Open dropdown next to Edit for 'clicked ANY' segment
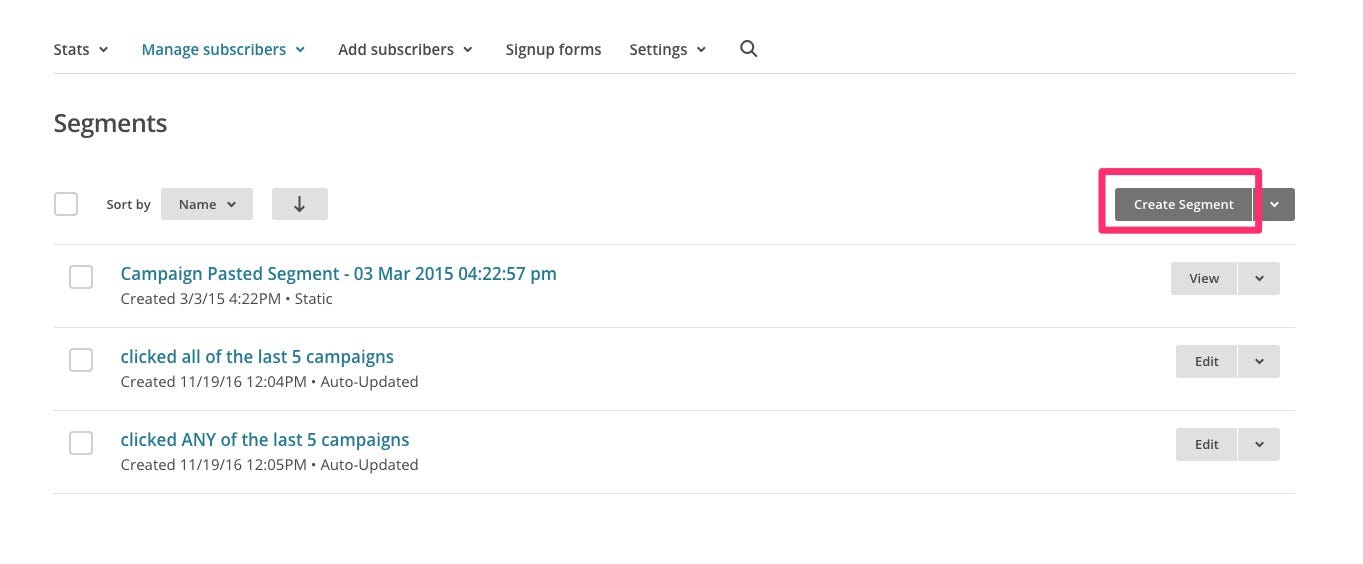The width and height of the screenshot is (1363, 564). tap(1259, 444)
